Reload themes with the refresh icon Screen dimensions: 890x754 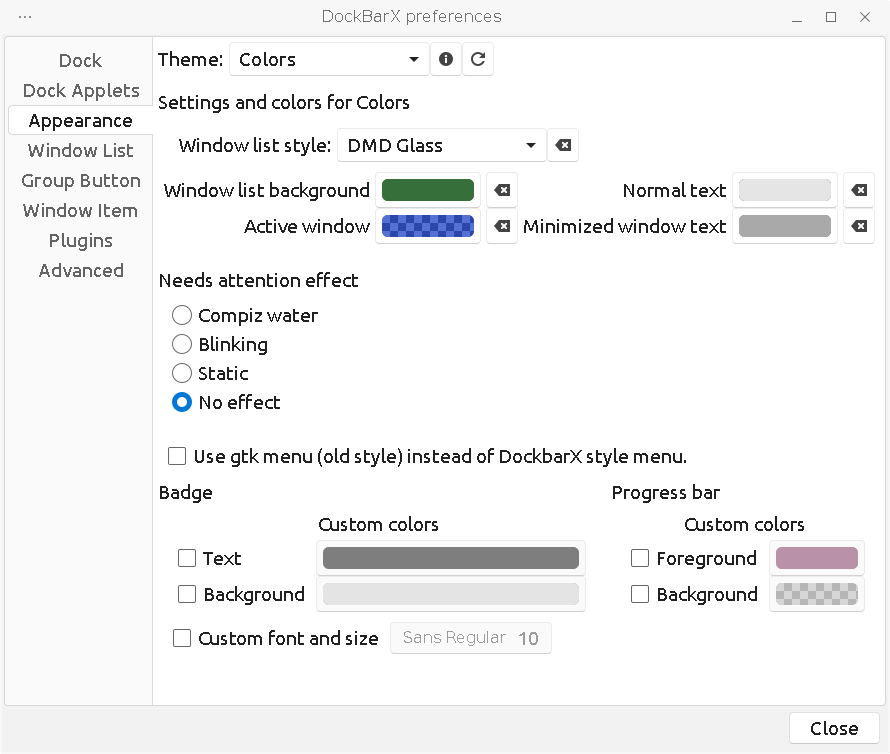(478, 60)
